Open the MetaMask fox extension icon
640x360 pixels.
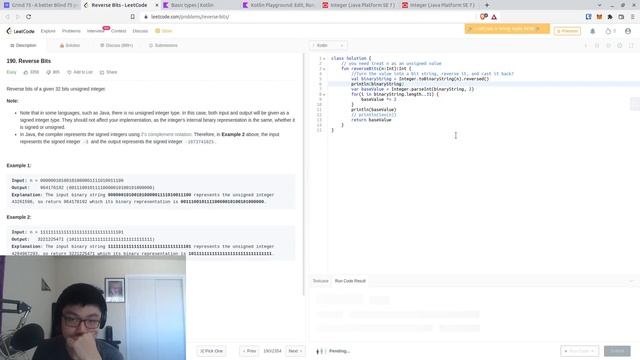[x=599, y=17]
